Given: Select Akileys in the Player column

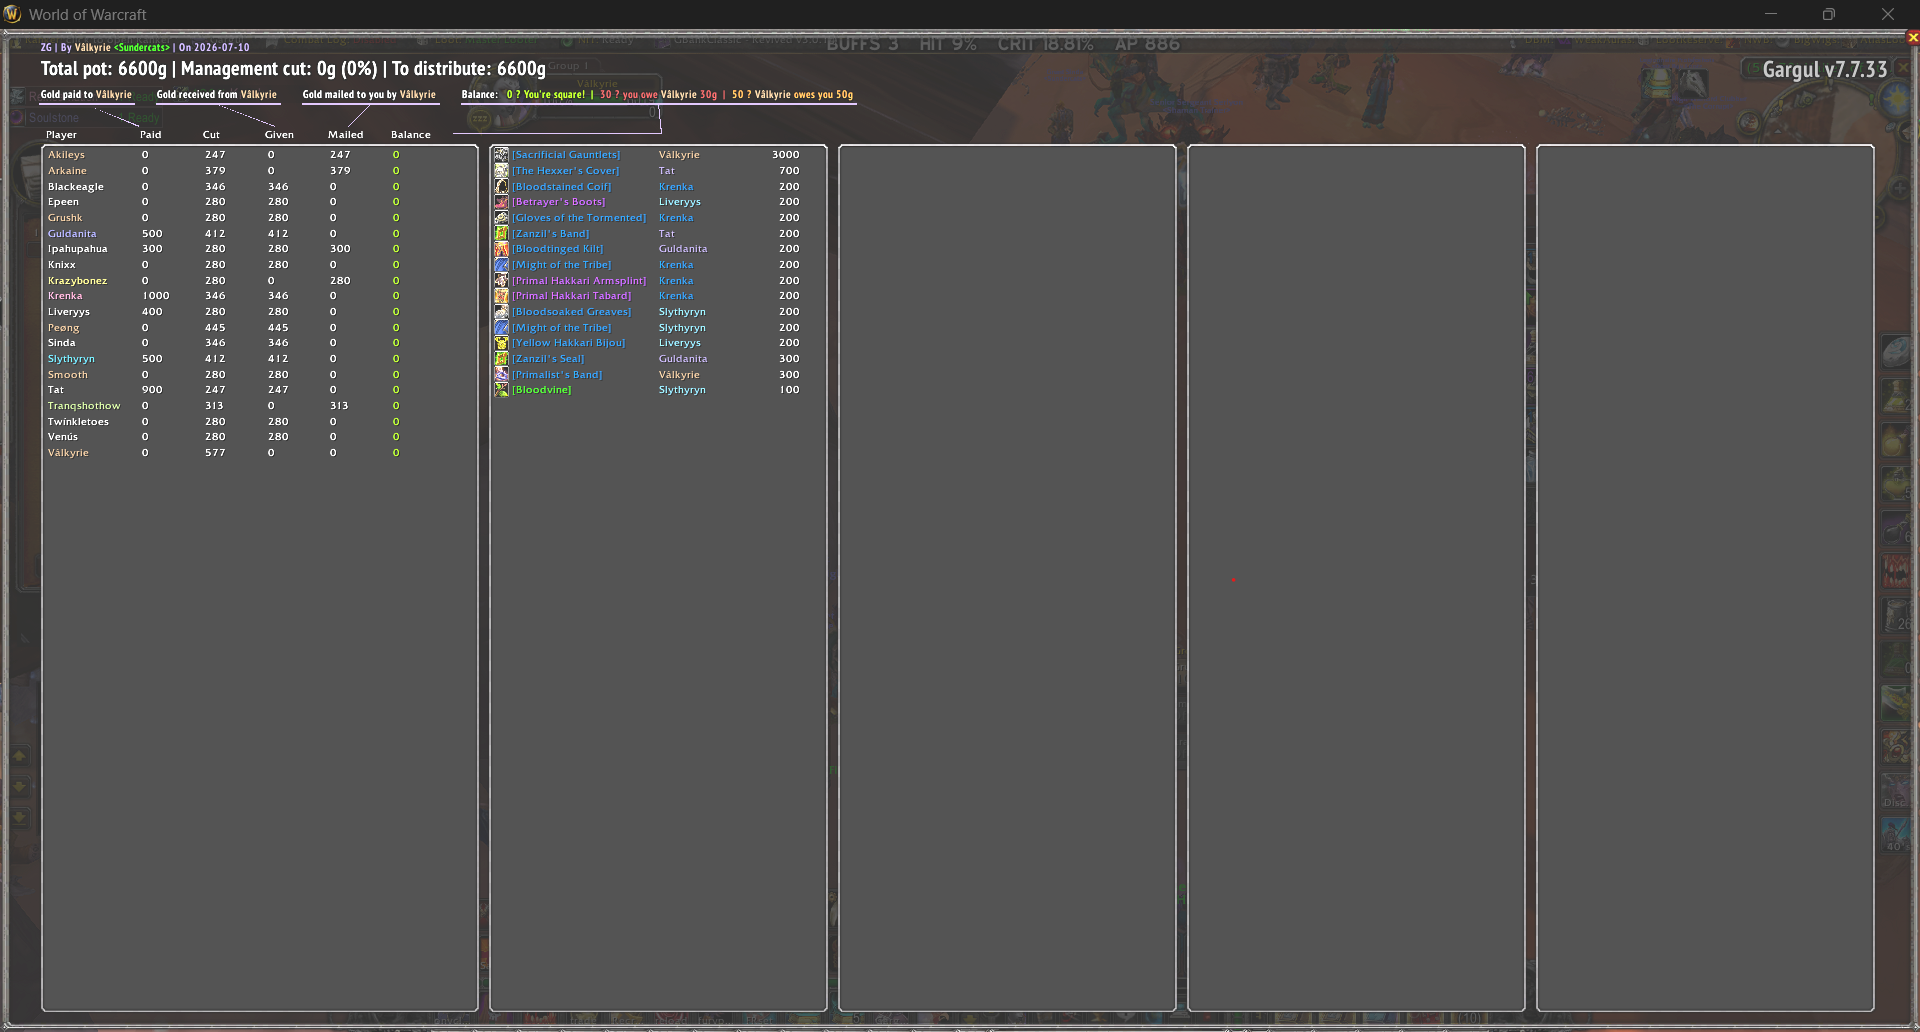Looking at the screenshot, I should (x=66, y=155).
